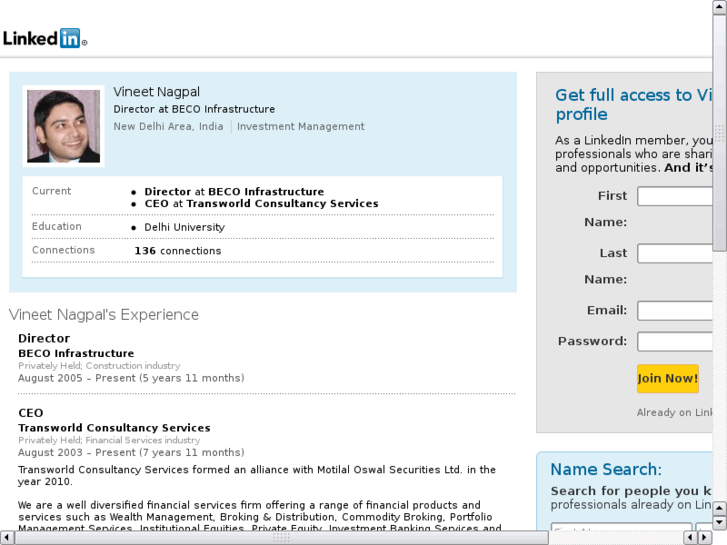727x545 pixels.
Task: Click the Last Name input field
Action: tap(675, 253)
